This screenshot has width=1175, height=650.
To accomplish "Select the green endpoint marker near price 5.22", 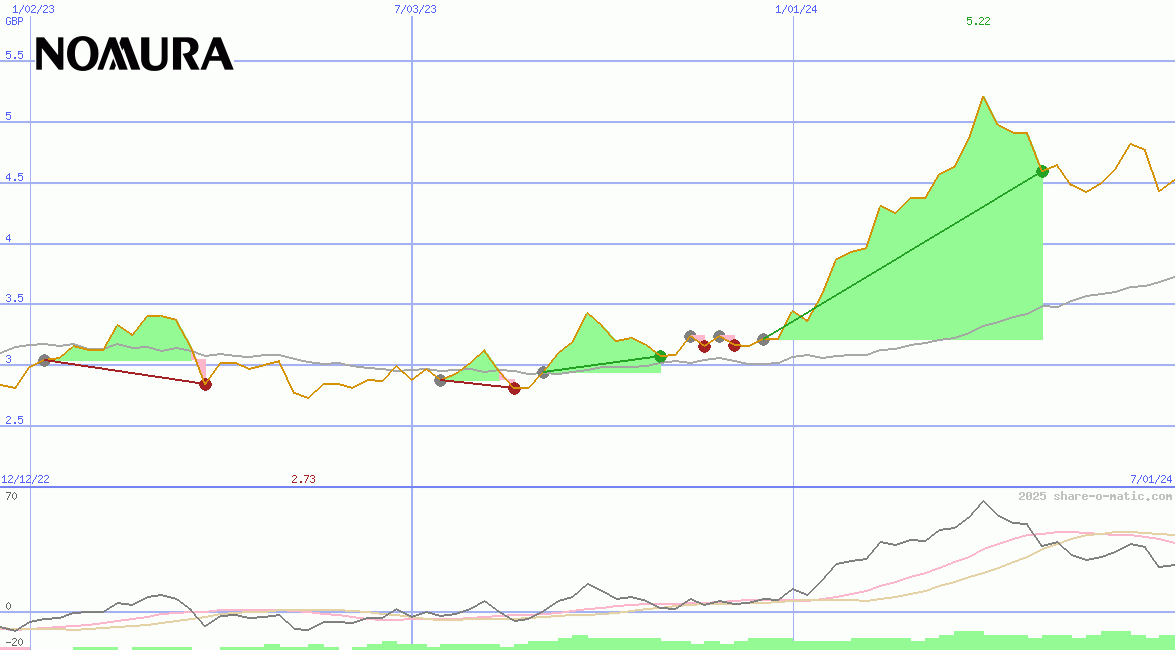I will click(1042, 171).
